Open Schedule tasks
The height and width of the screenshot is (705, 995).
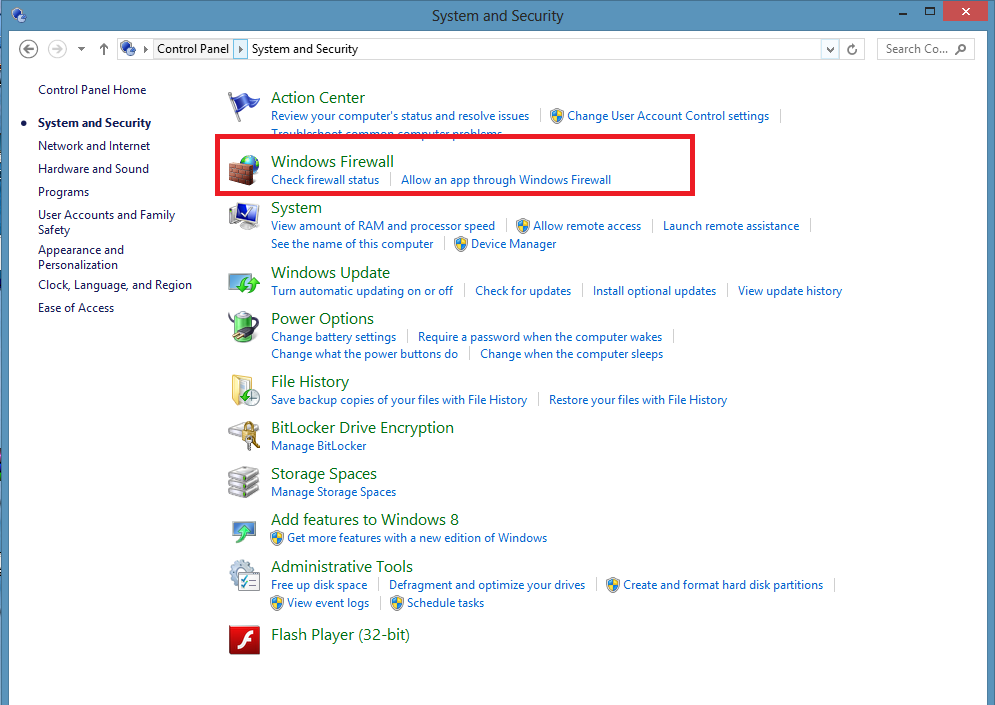(x=445, y=603)
